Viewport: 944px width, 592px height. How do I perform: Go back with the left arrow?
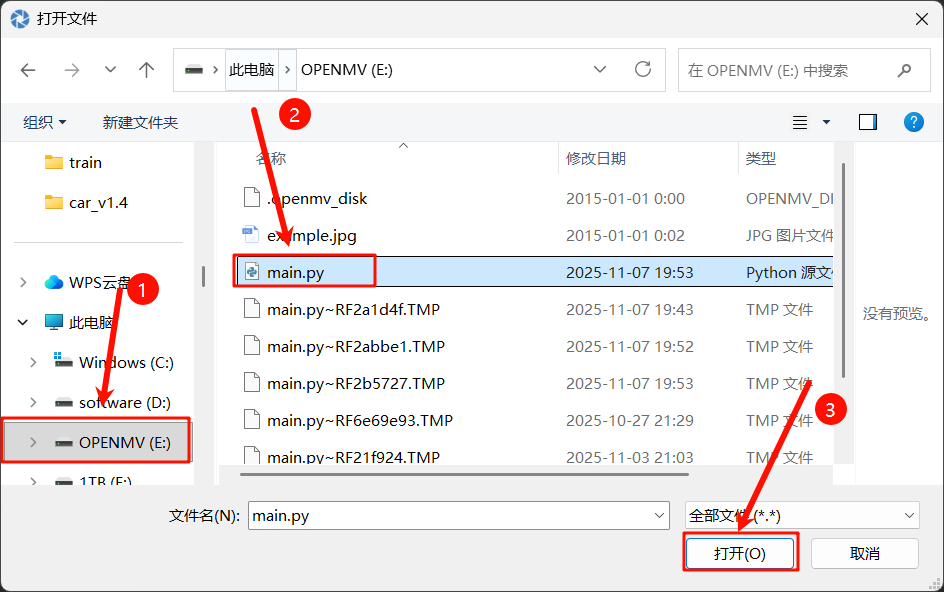click(28, 70)
